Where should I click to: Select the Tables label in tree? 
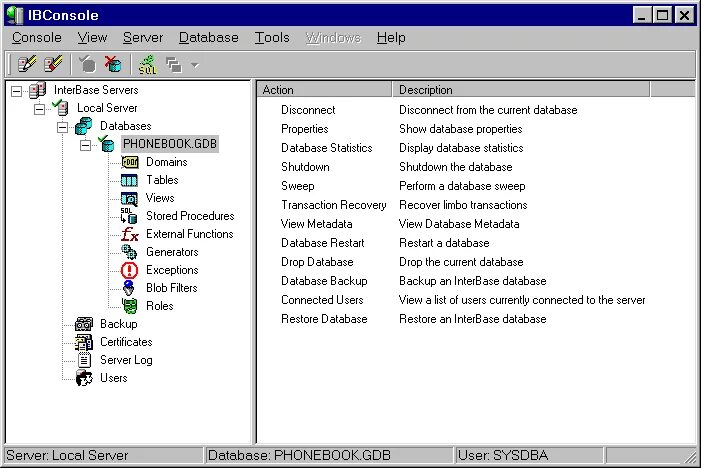162,180
